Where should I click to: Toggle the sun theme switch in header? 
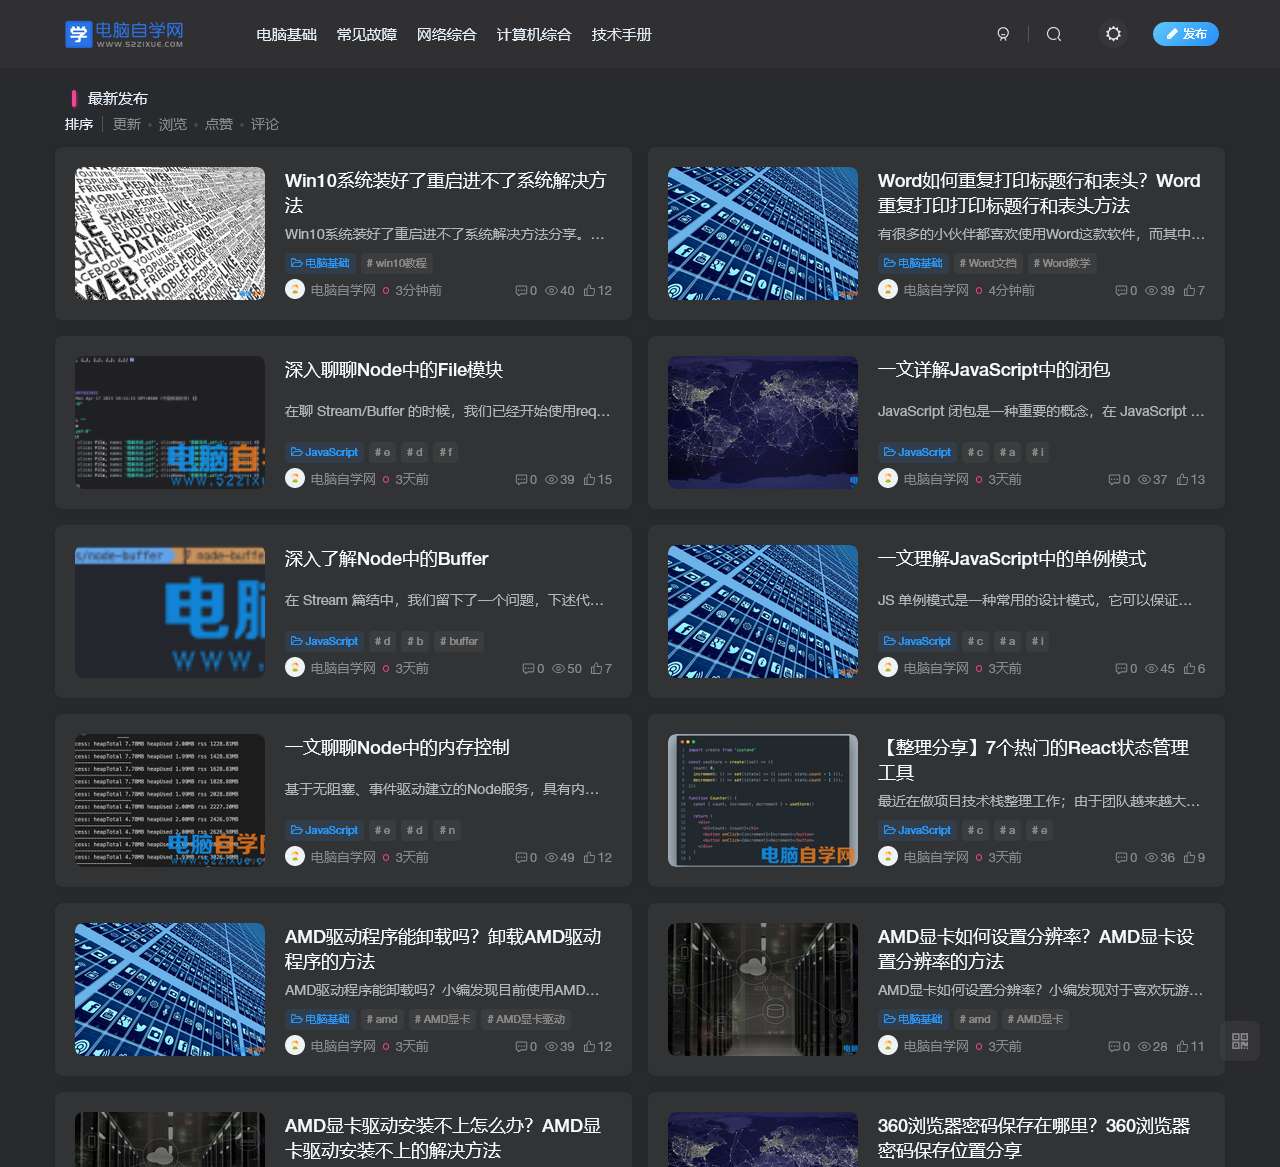click(1113, 34)
